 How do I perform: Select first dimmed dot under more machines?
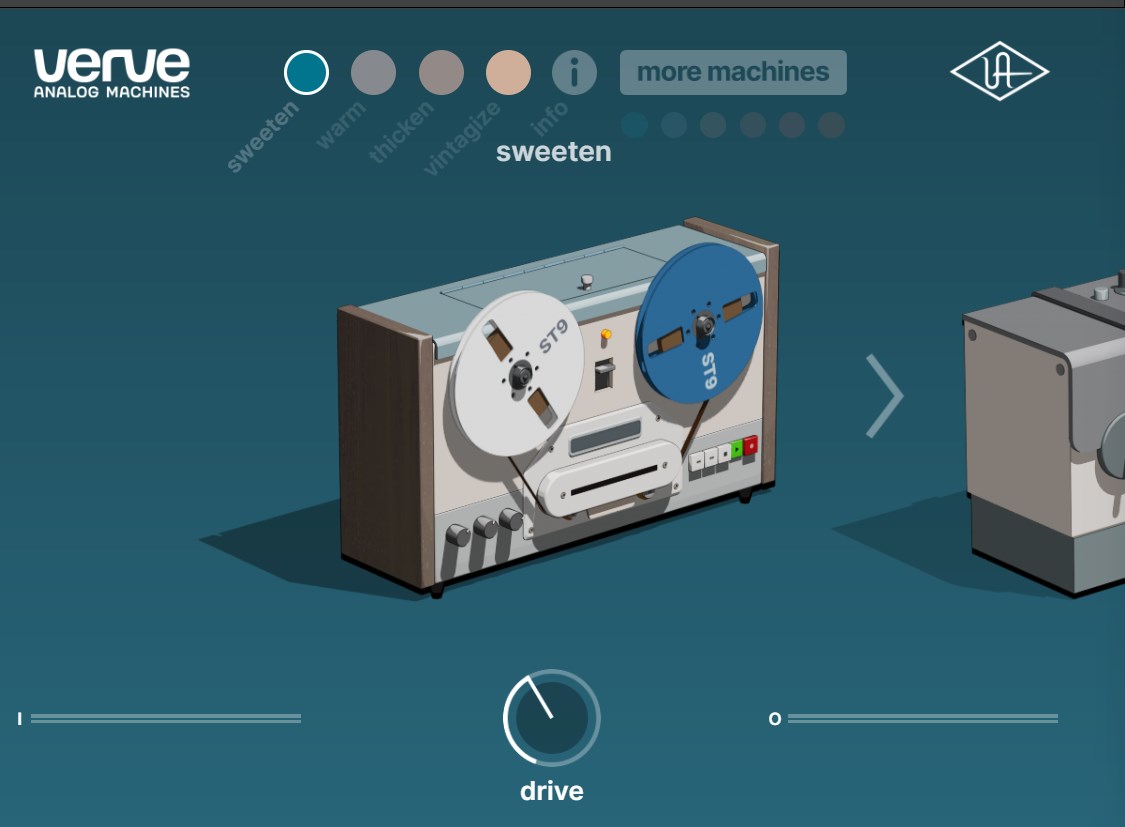634,125
